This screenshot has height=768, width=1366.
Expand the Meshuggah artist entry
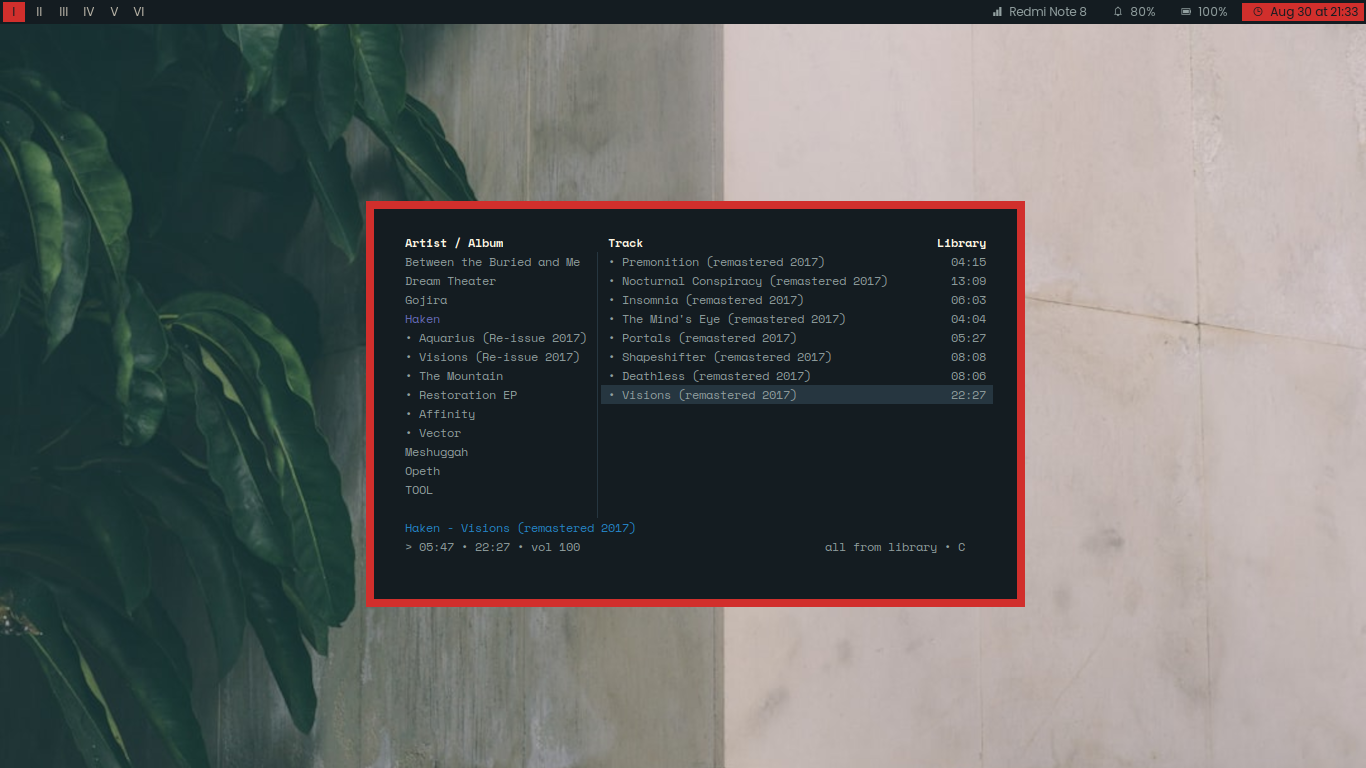[x=436, y=452]
